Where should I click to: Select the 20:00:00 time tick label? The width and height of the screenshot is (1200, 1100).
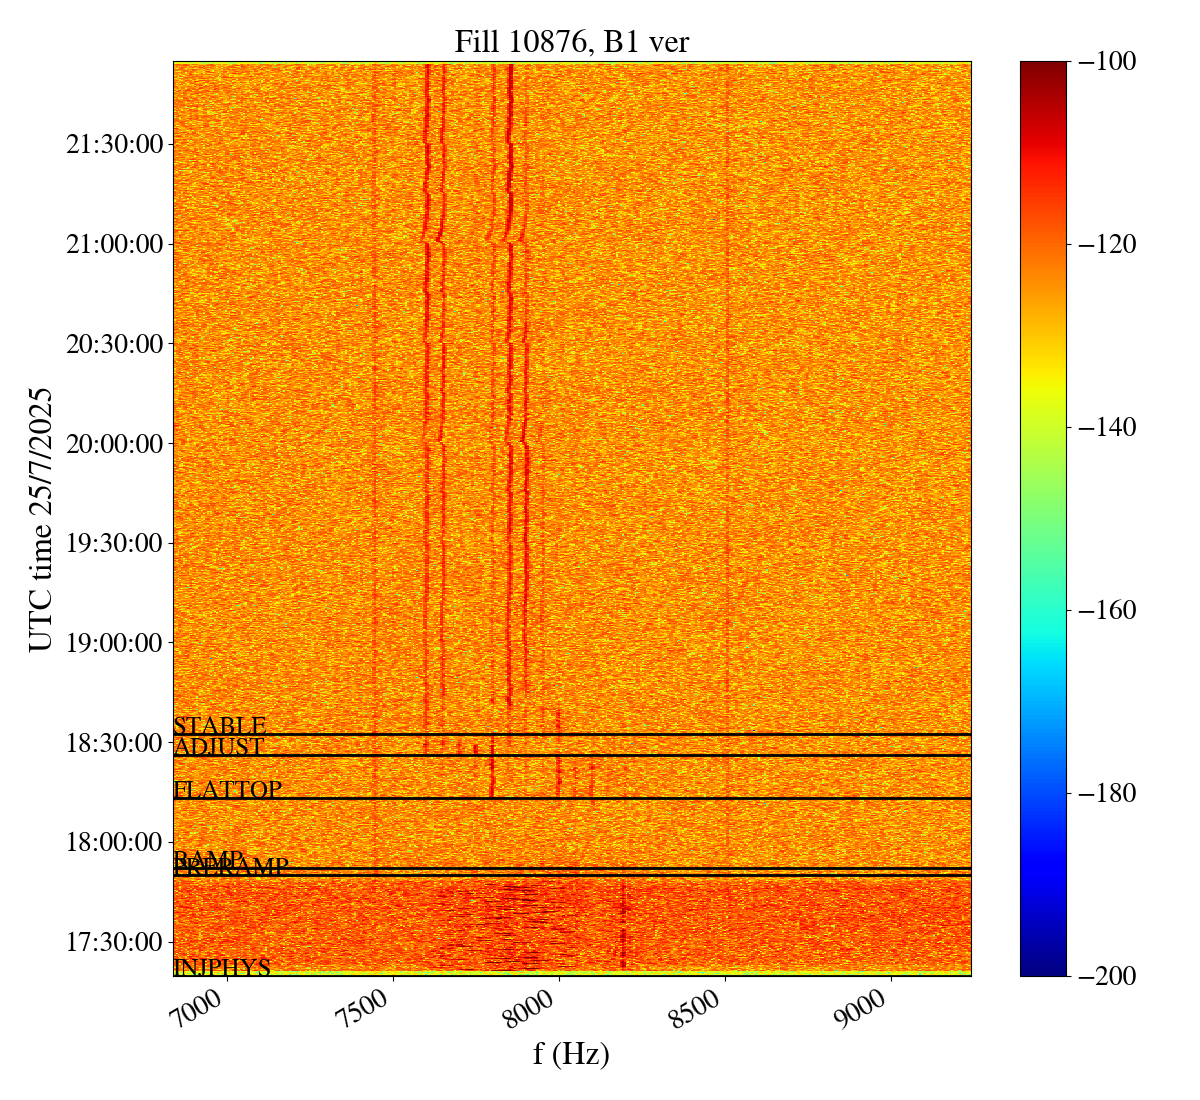(114, 444)
